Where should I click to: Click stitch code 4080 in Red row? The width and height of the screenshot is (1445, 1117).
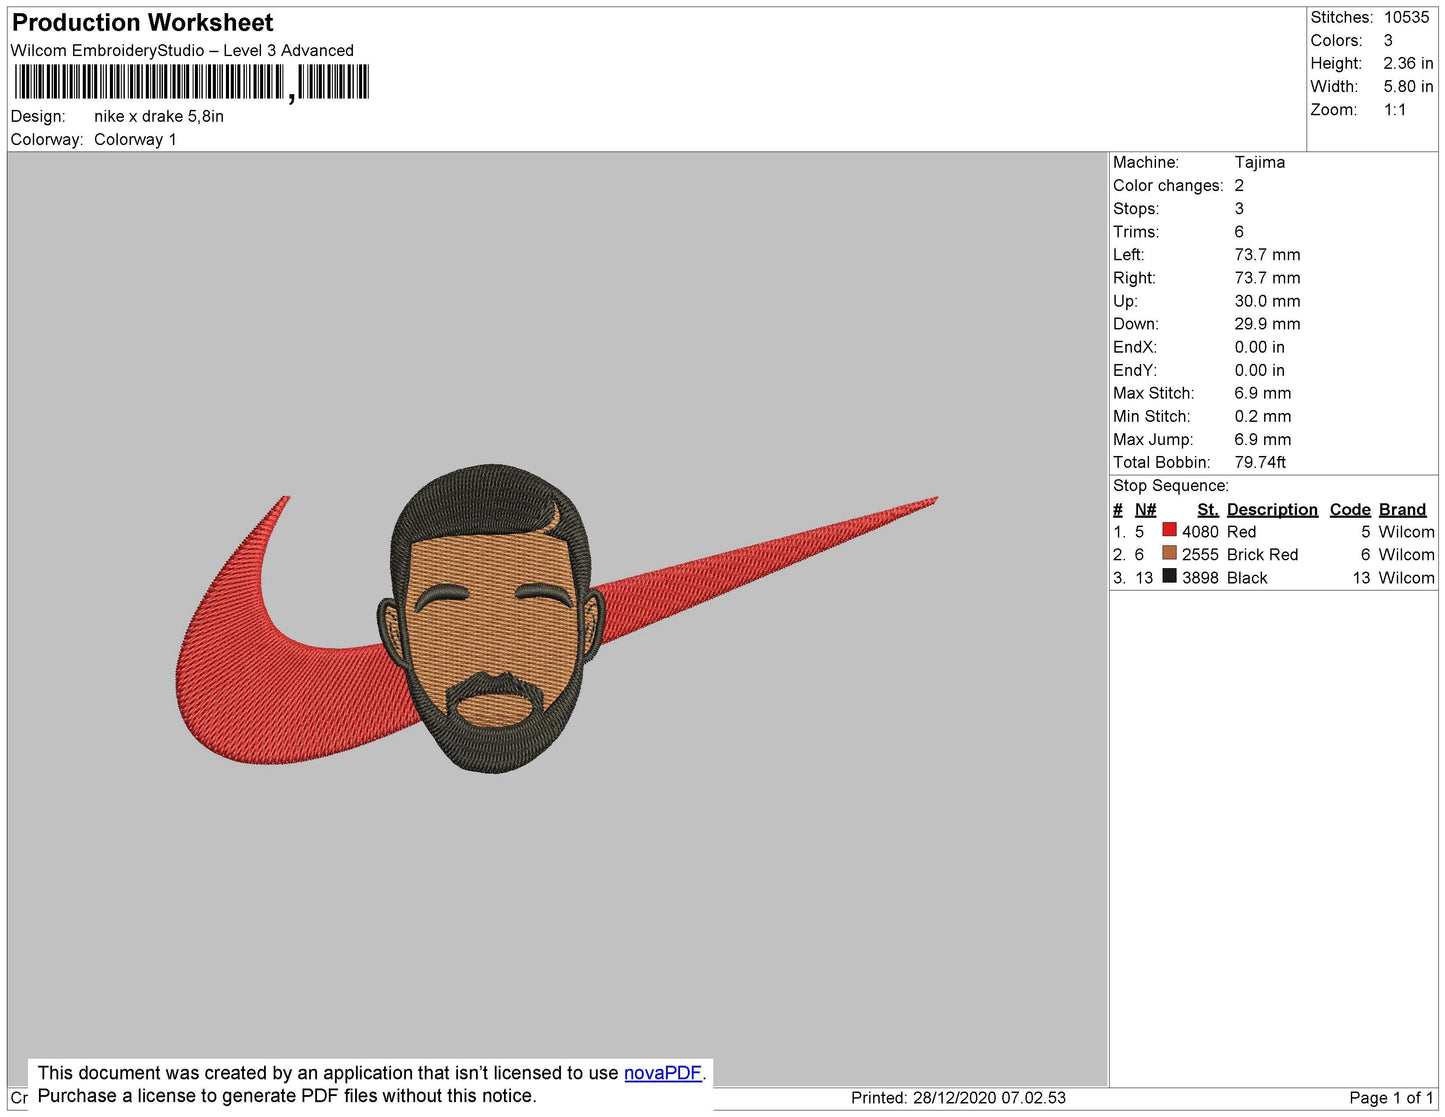point(1200,532)
